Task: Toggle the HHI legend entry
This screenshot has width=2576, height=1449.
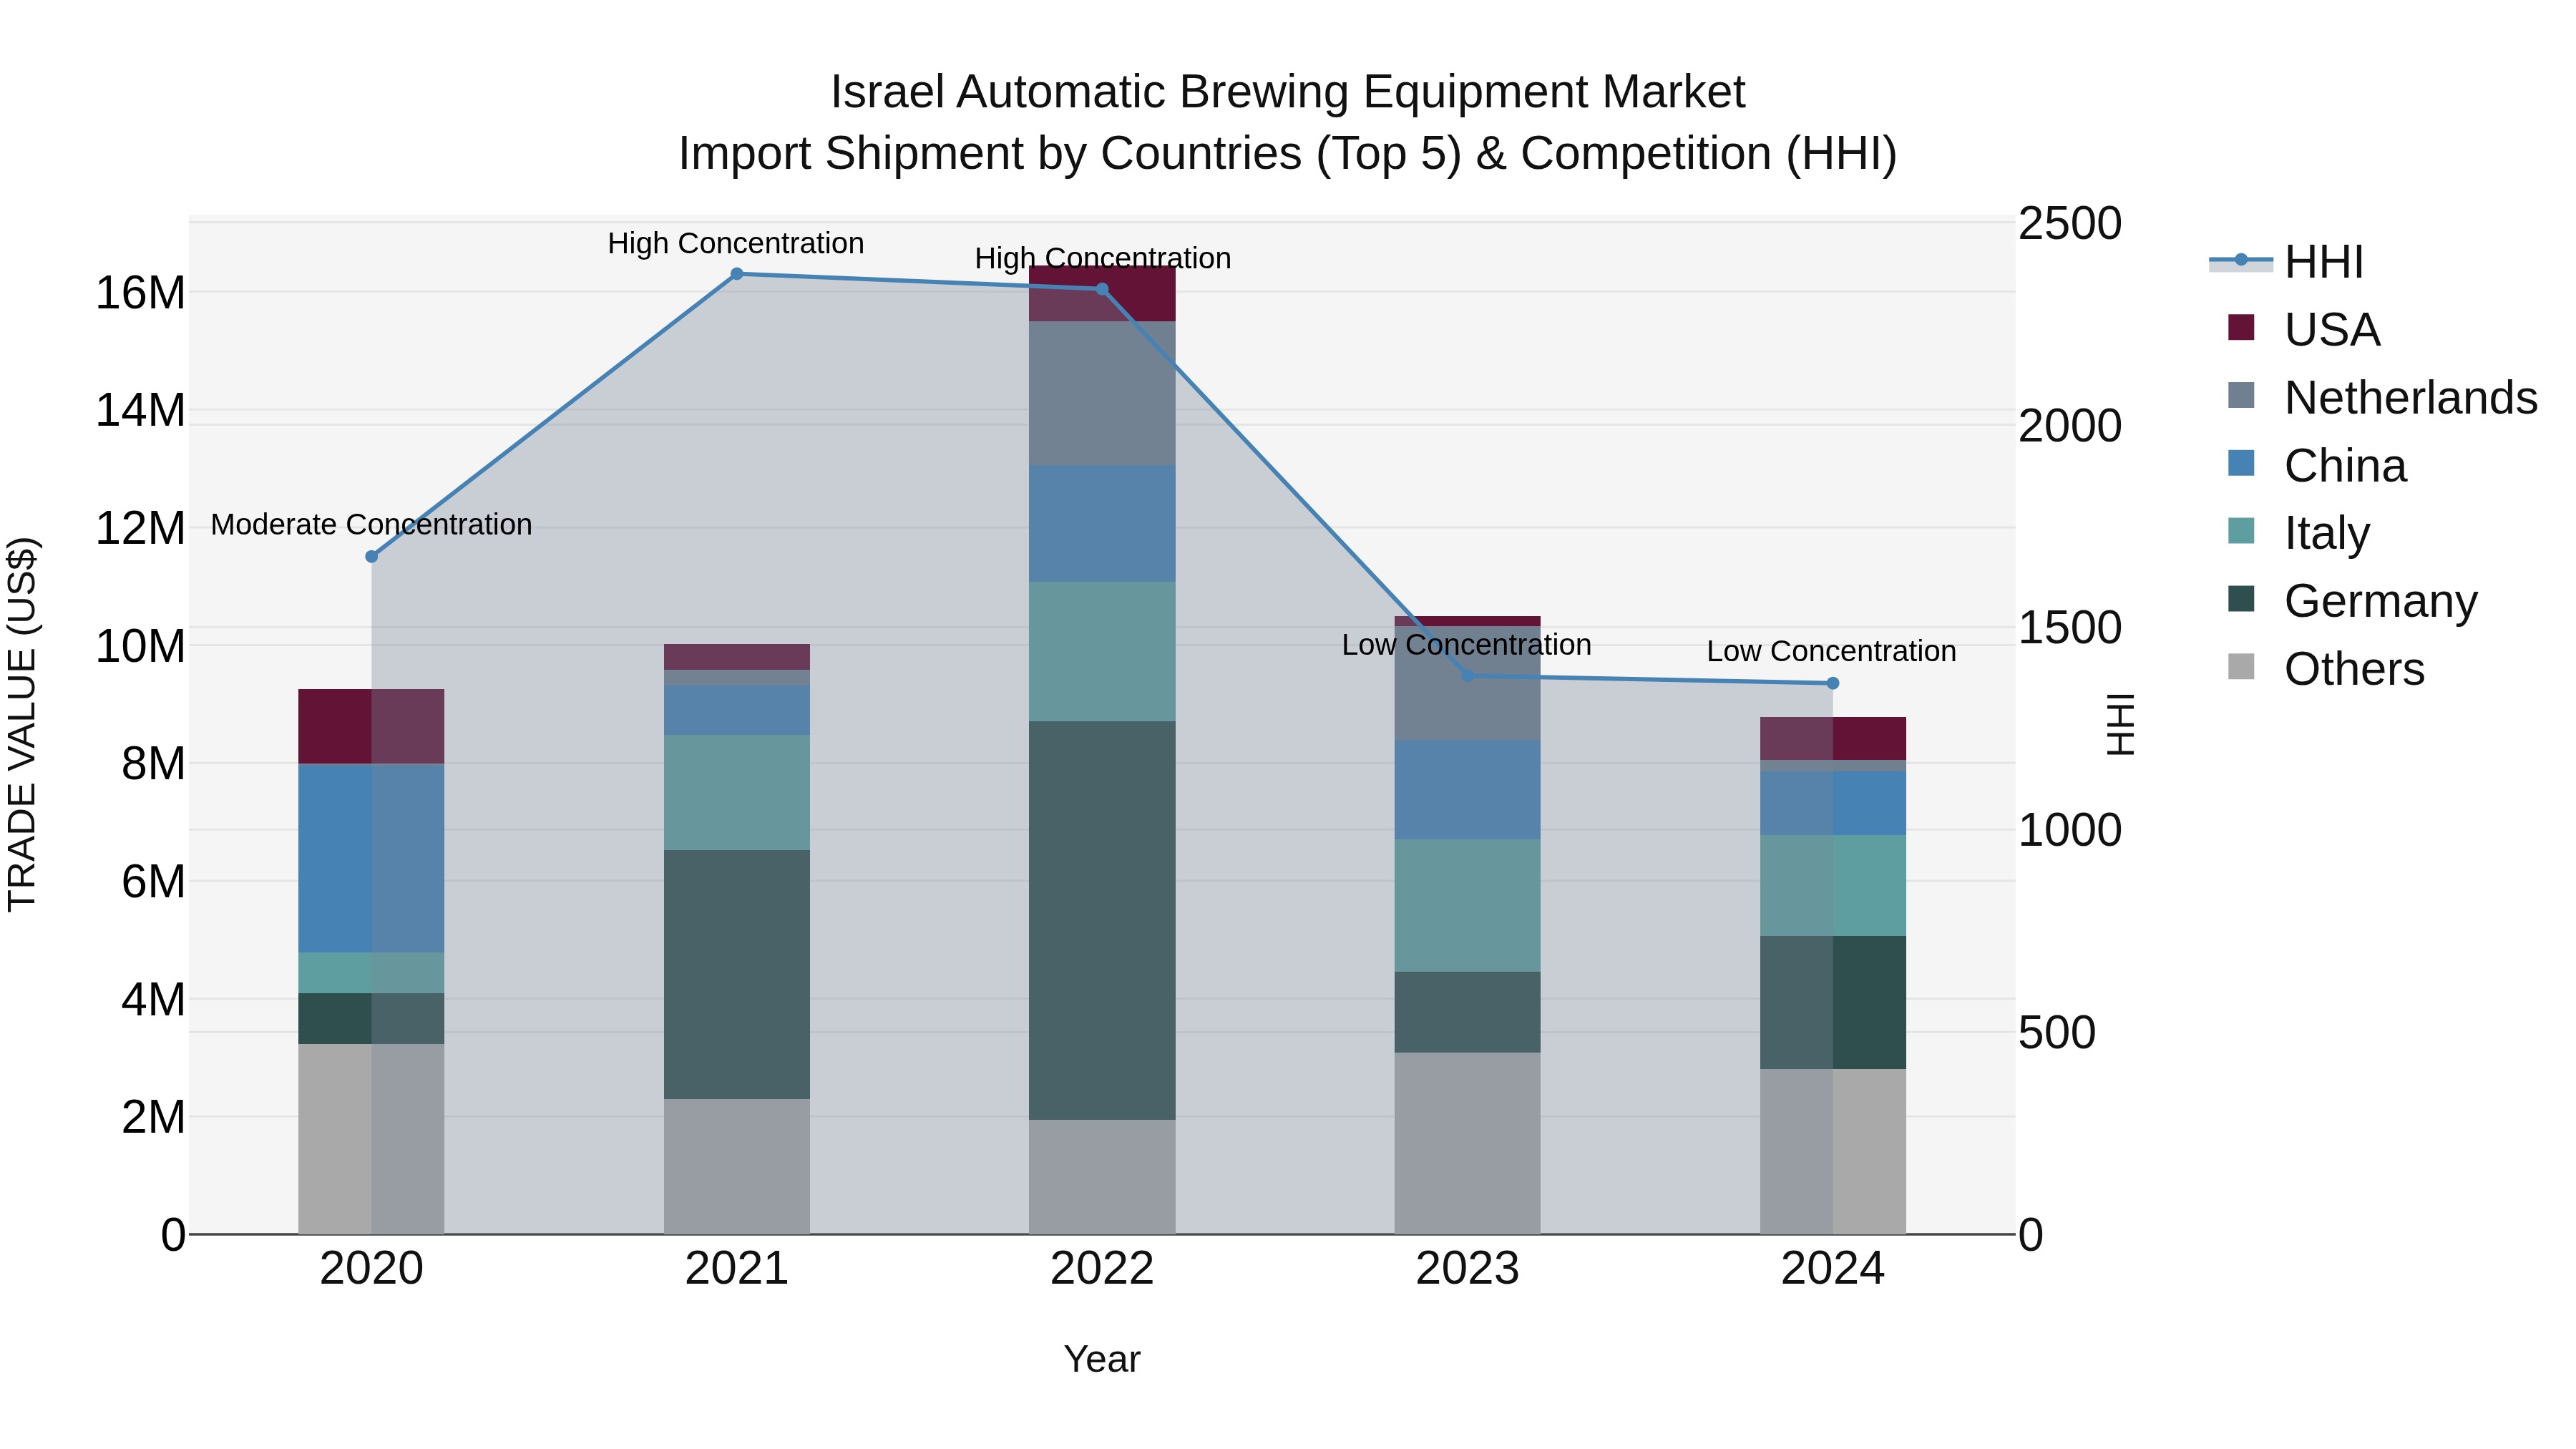Action: point(2286,262)
